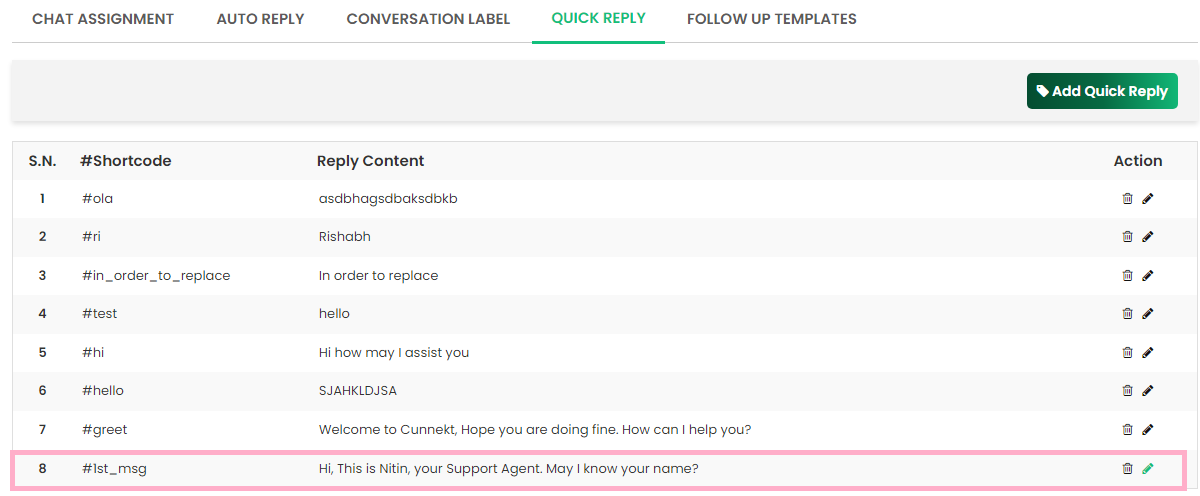1200x496 pixels.
Task: Delete the #ola quick reply
Action: [1127, 199]
